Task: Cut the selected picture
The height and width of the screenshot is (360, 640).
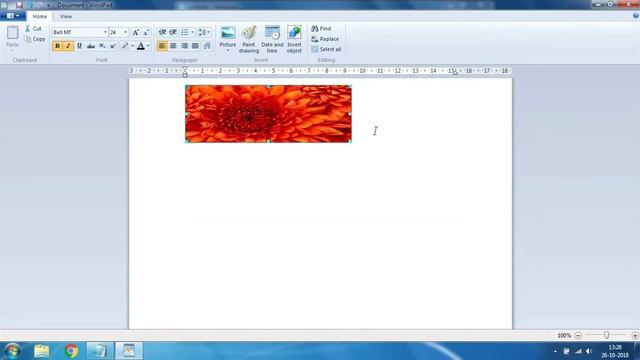Action: [x=33, y=29]
